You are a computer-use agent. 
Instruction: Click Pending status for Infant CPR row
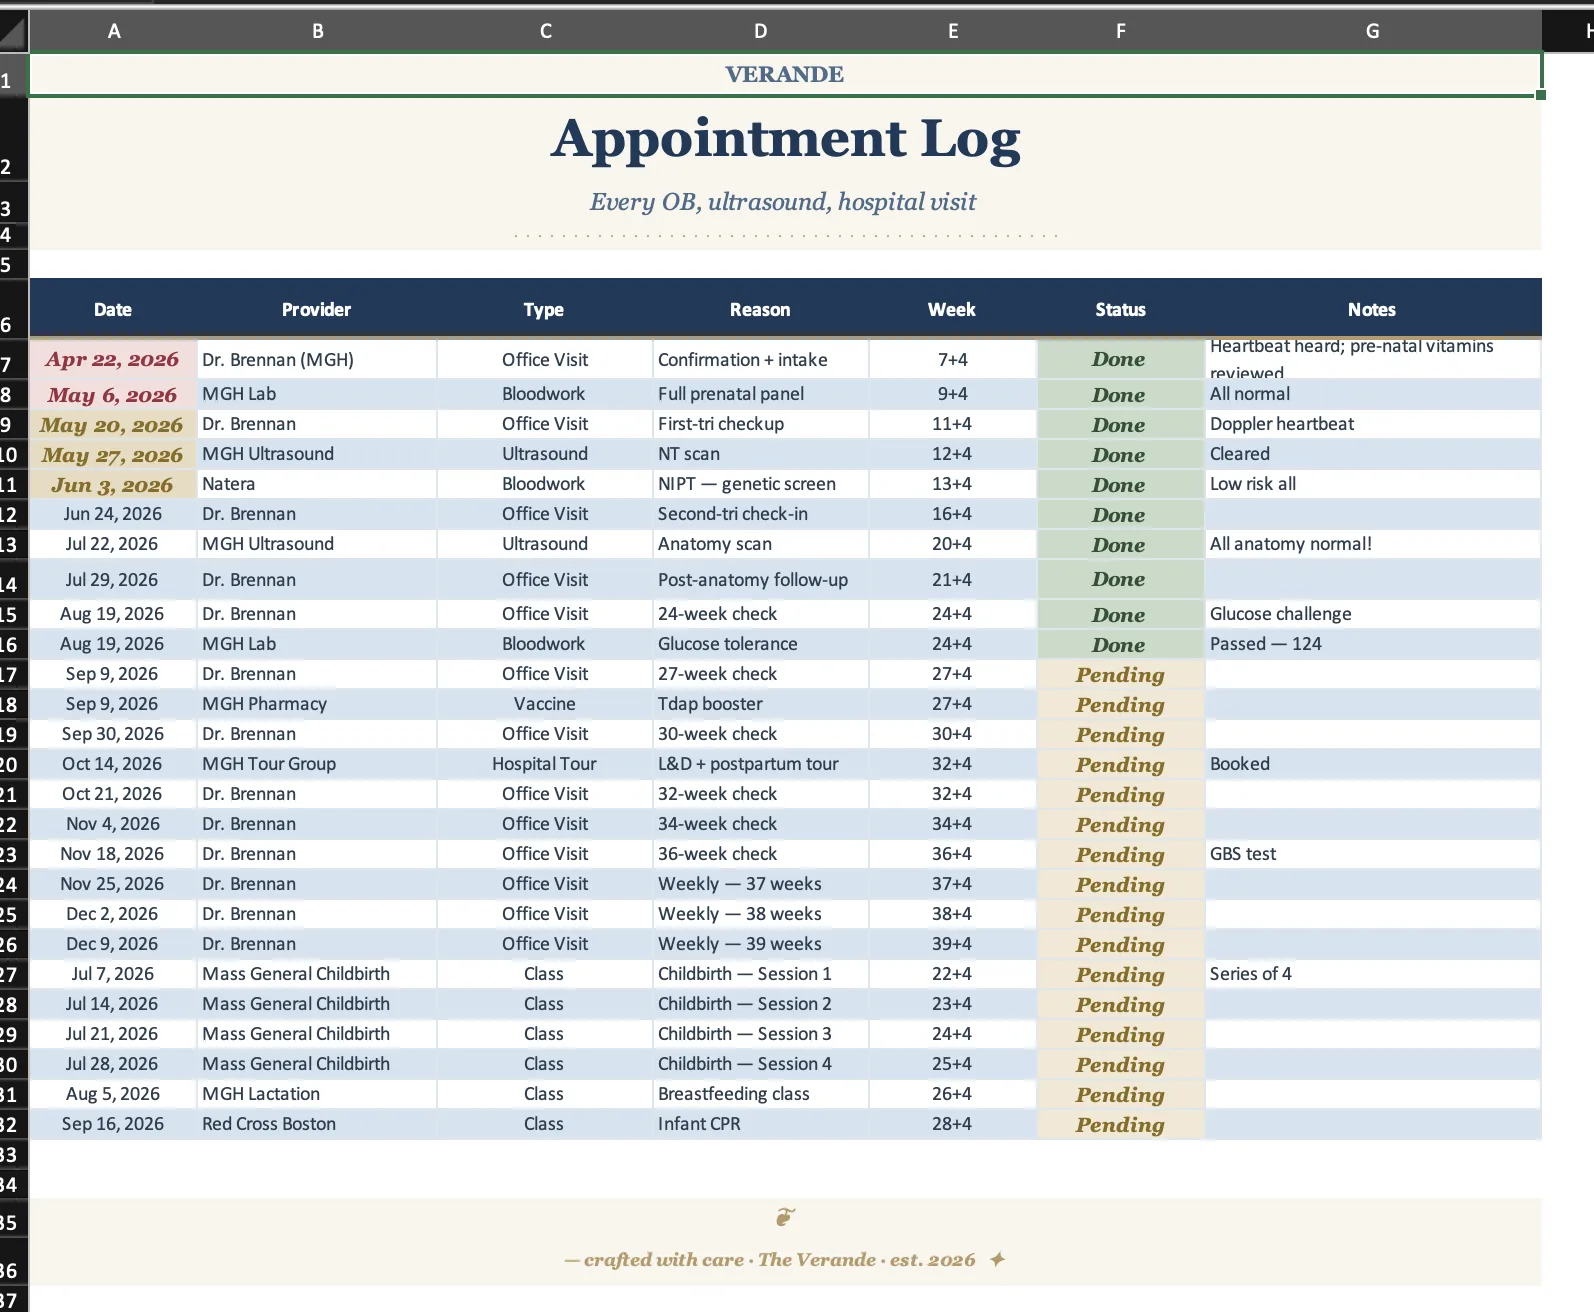coord(1121,1124)
